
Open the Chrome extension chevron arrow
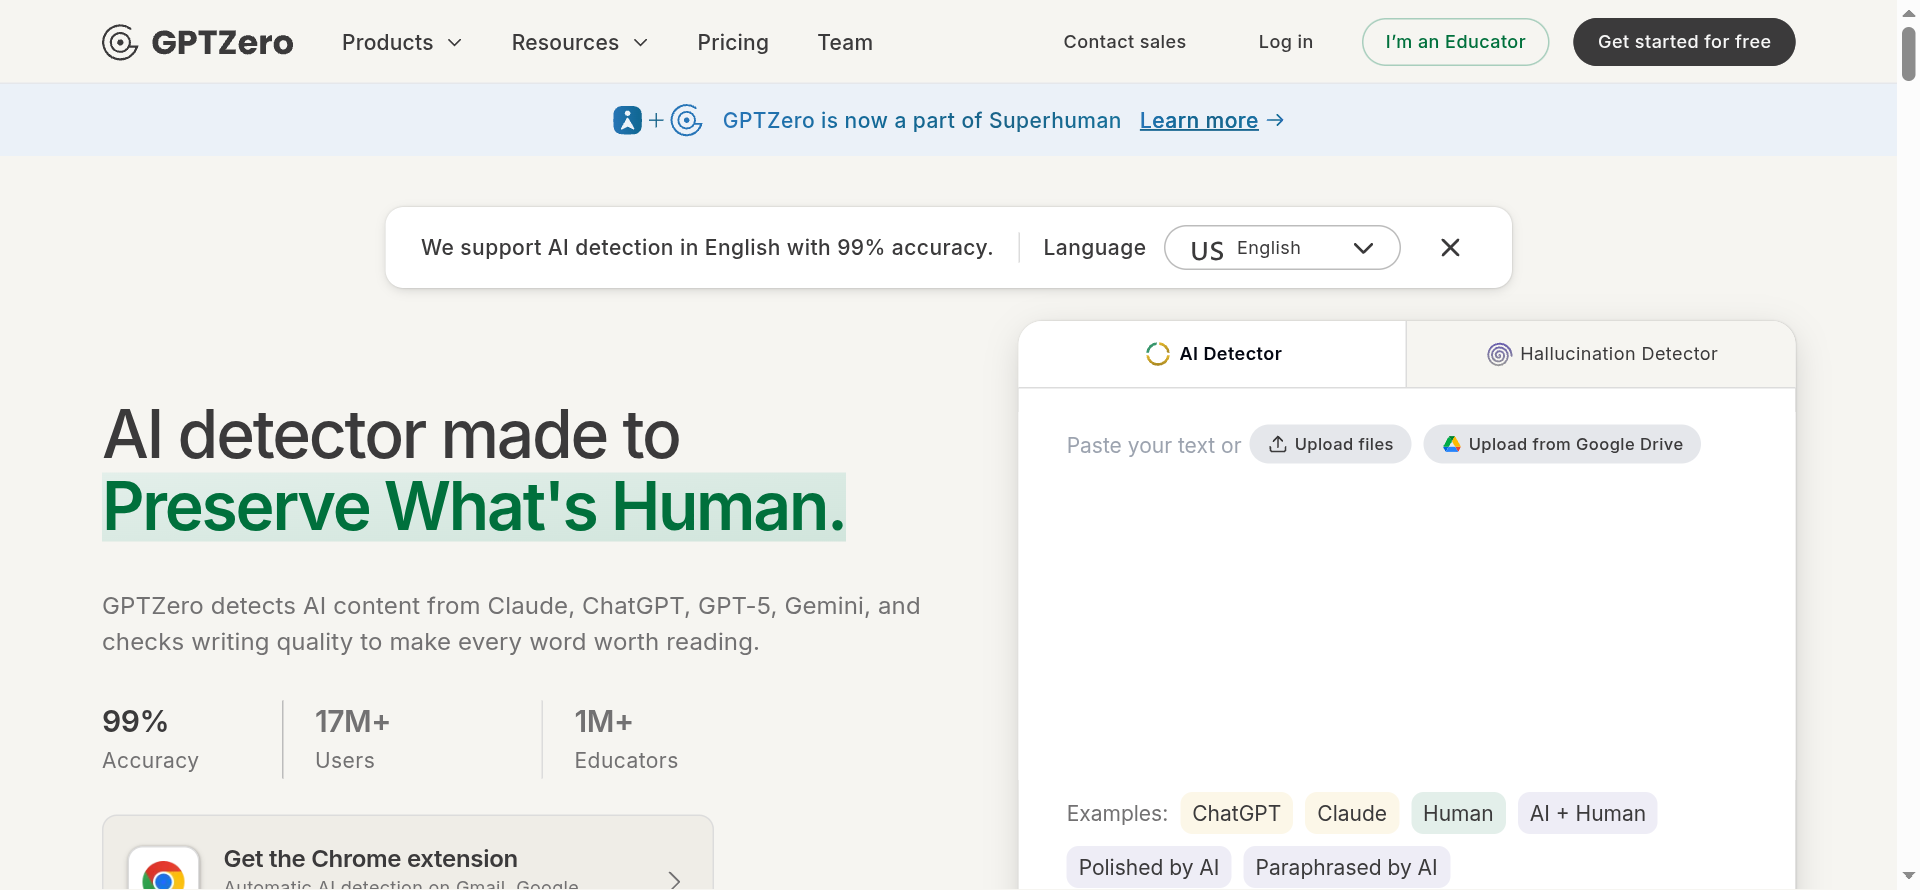tap(675, 880)
